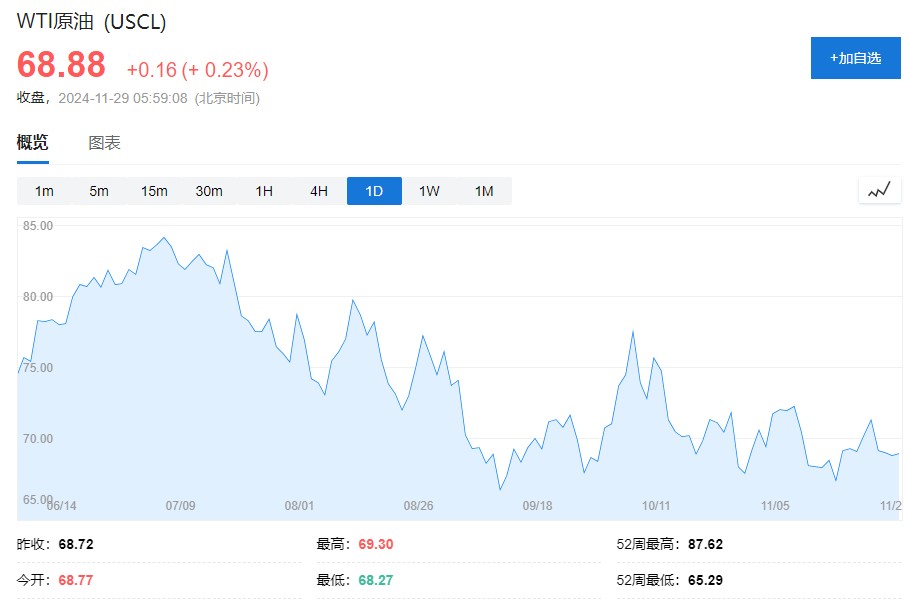Choose the 15m interval
The width and height of the screenshot is (909, 601).
click(x=154, y=191)
